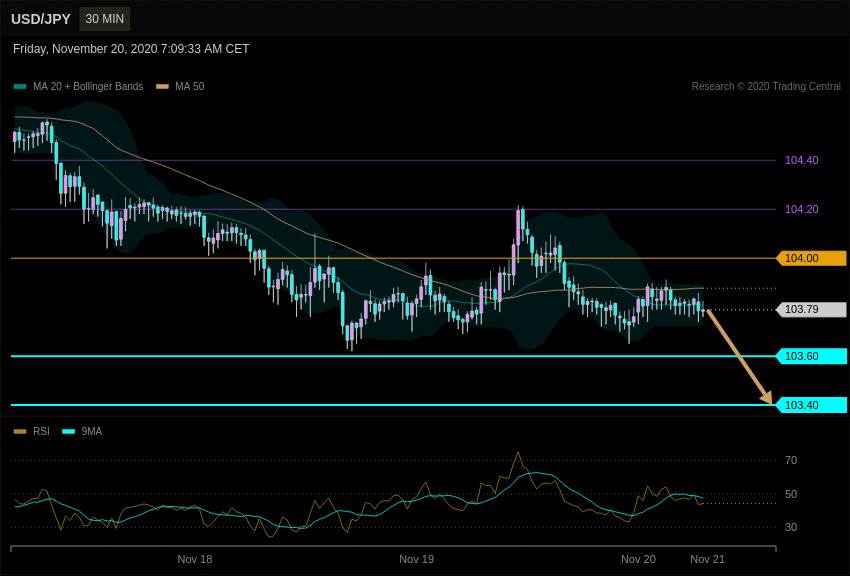Image resolution: width=850 pixels, height=576 pixels.
Task: Click the cyan 103.60 support price tag
Action: [812, 356]
